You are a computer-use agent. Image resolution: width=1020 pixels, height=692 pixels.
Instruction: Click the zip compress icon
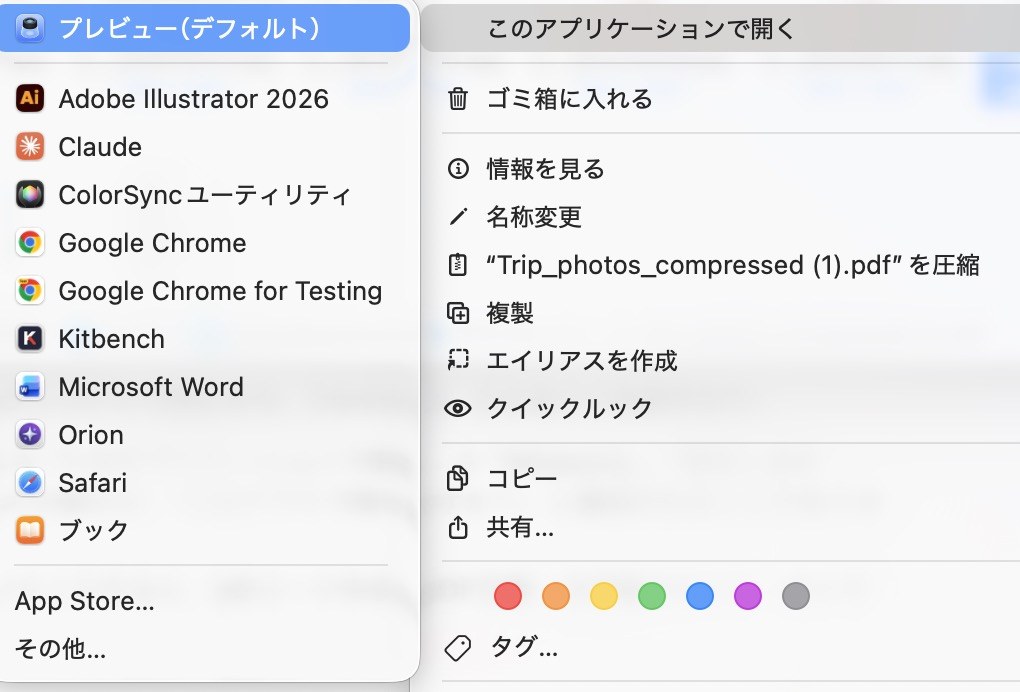(458, 265)
